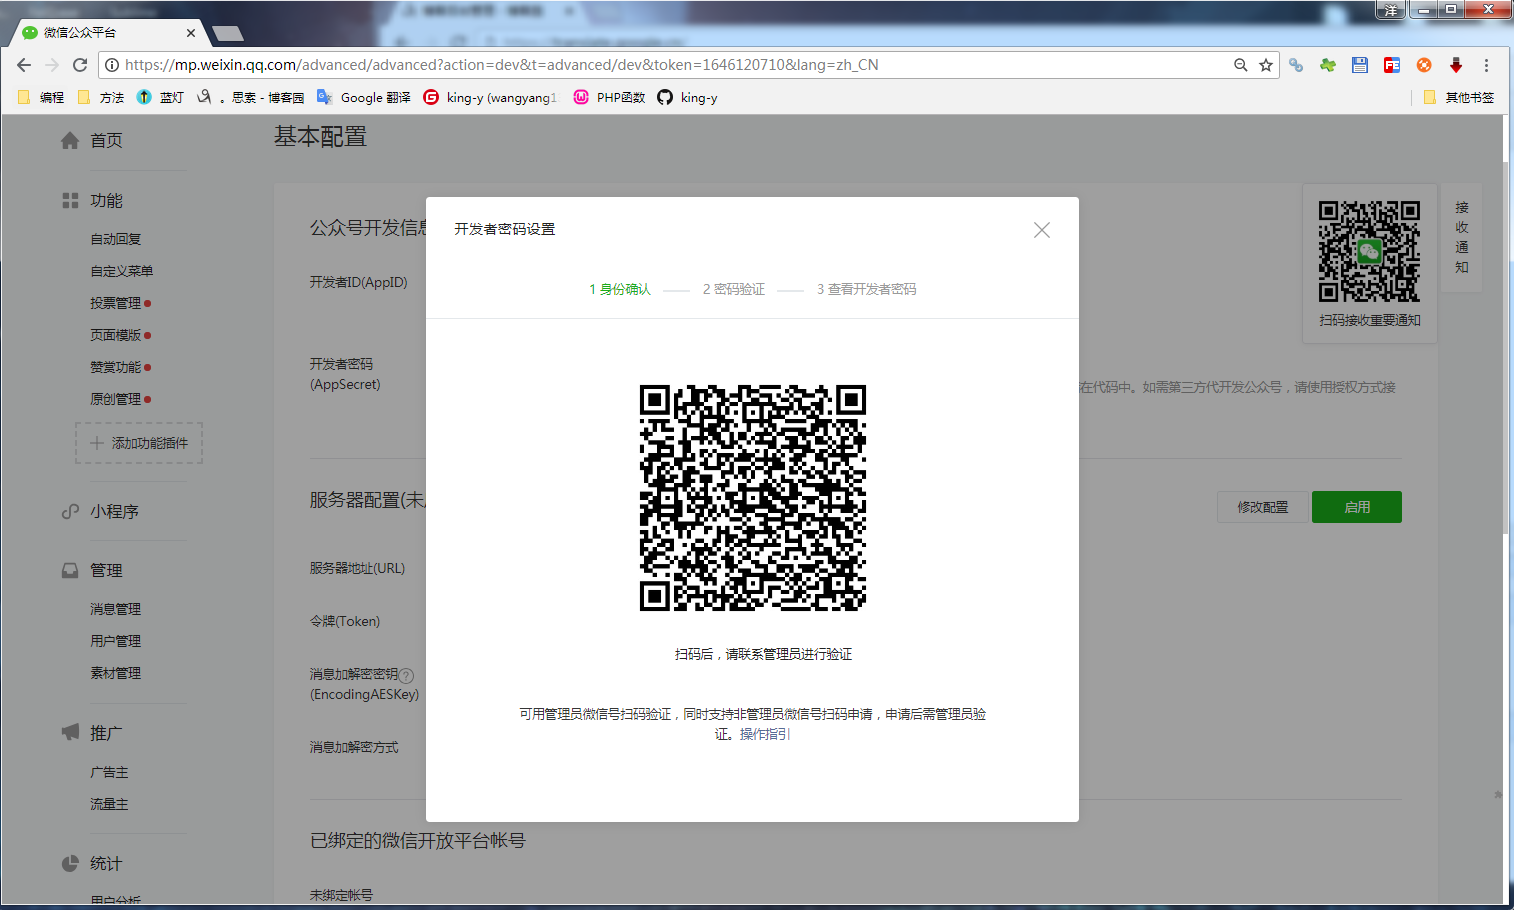The height and width of the screenshot is (910, 1514).
Task: Click the blue floppy disk extension icon
Action: click(x=1360, y=65)
